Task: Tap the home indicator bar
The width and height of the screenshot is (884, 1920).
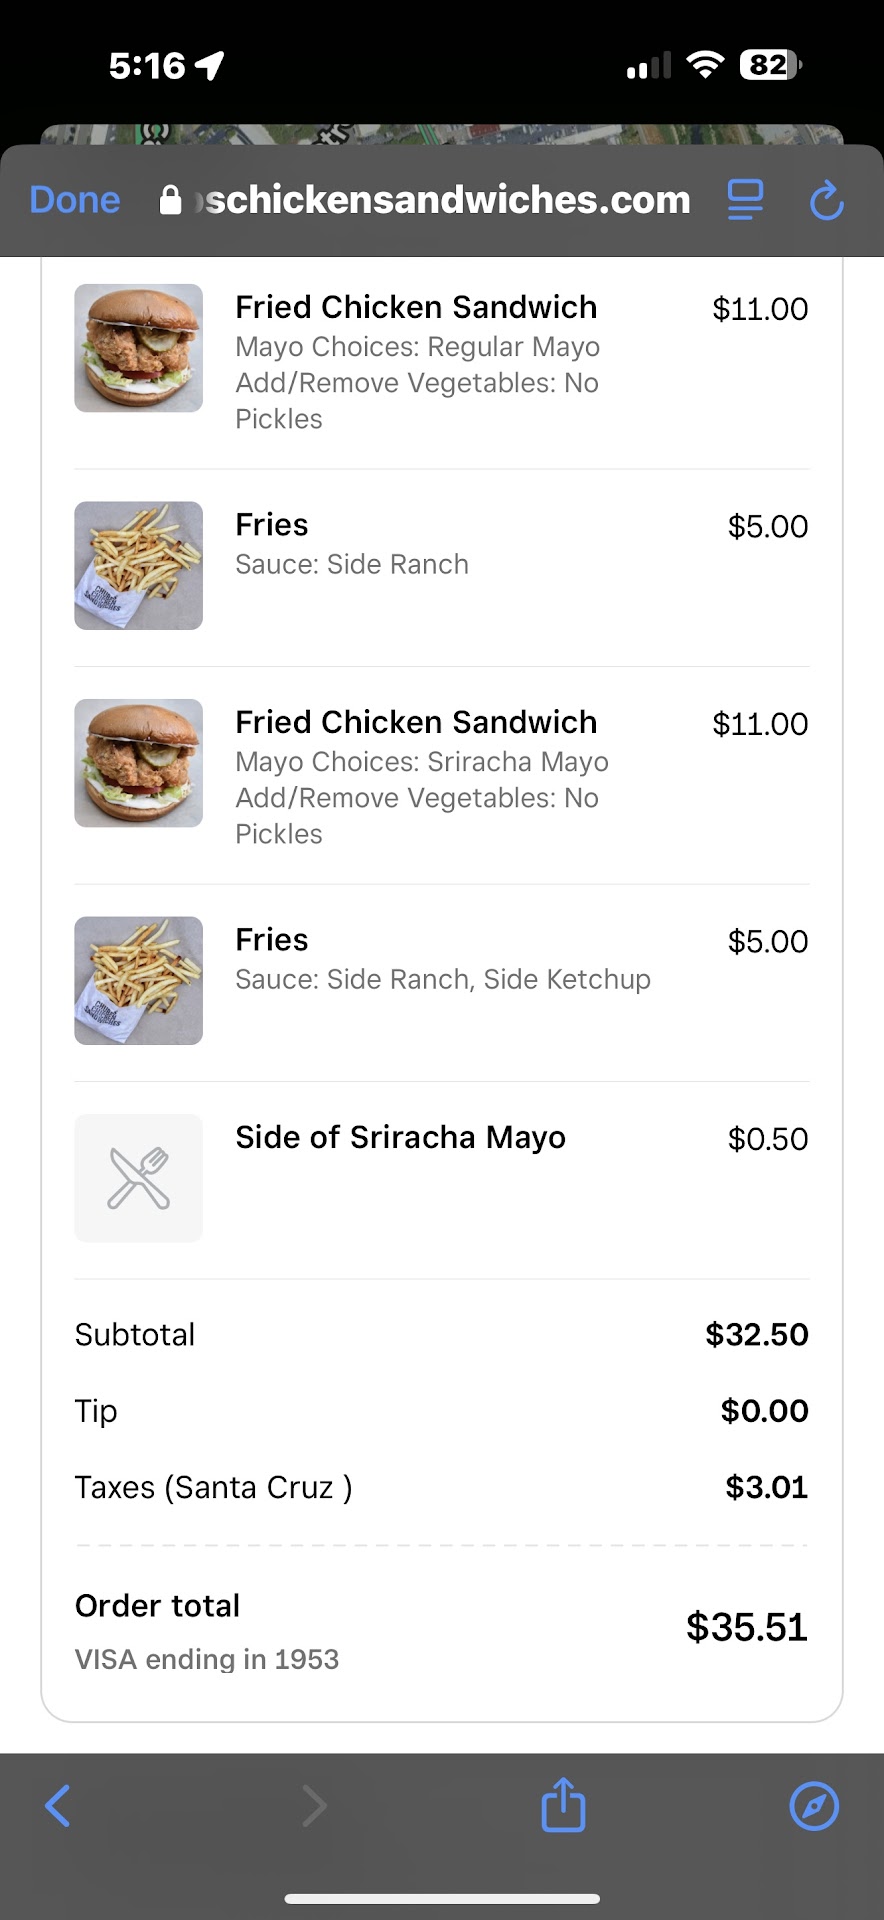Action: [442, 1898]
